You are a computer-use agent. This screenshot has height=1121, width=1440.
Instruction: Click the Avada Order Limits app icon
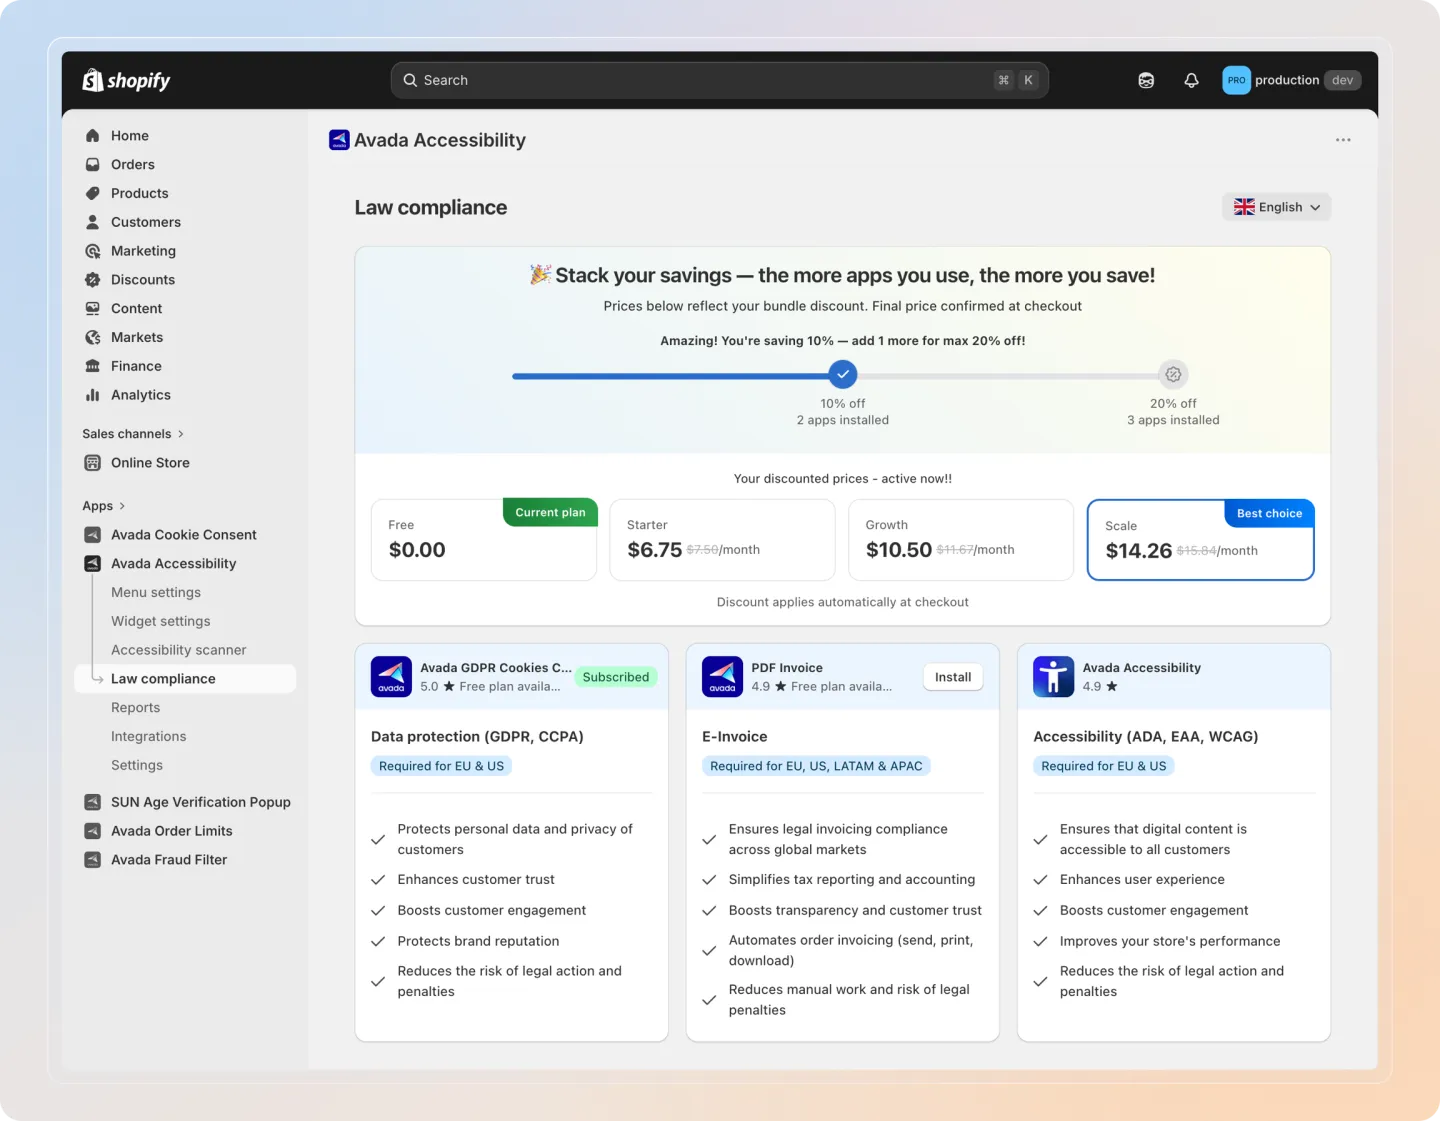(x=93, y=831)
